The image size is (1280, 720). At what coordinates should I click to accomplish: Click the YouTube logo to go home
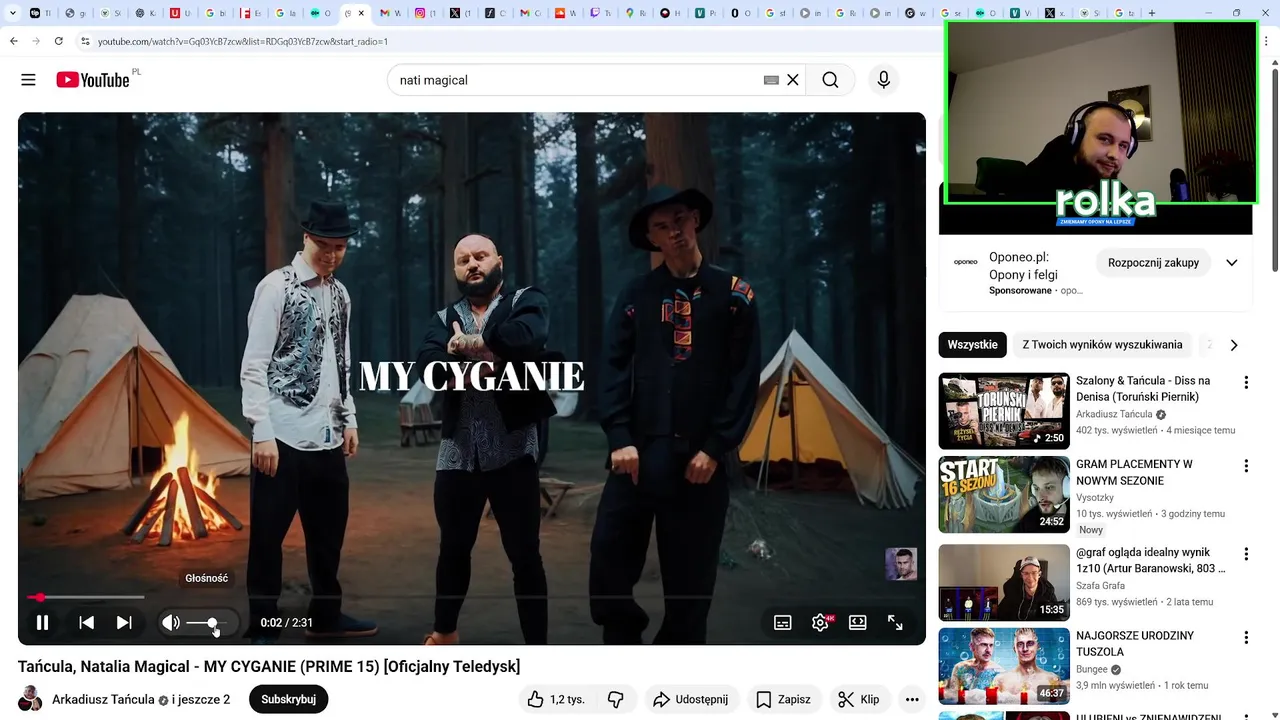[x=93, y=80]
